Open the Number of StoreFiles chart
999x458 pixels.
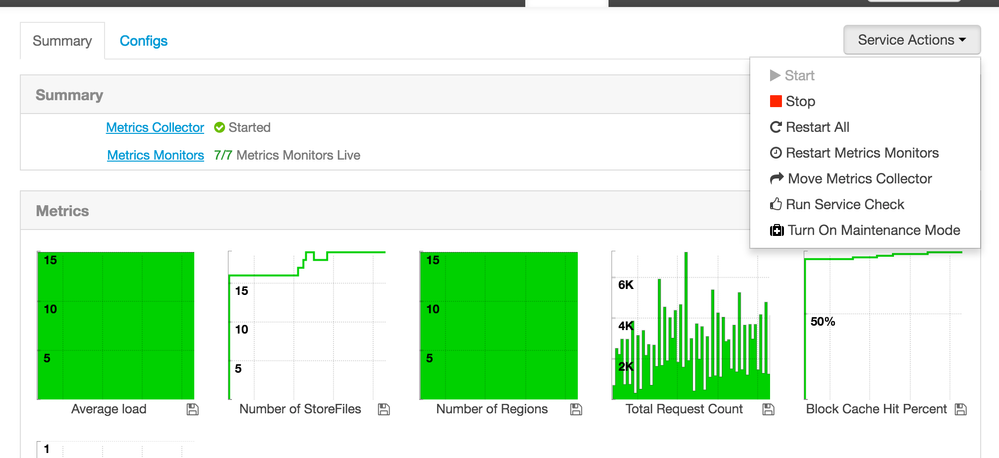coord(307,326)
